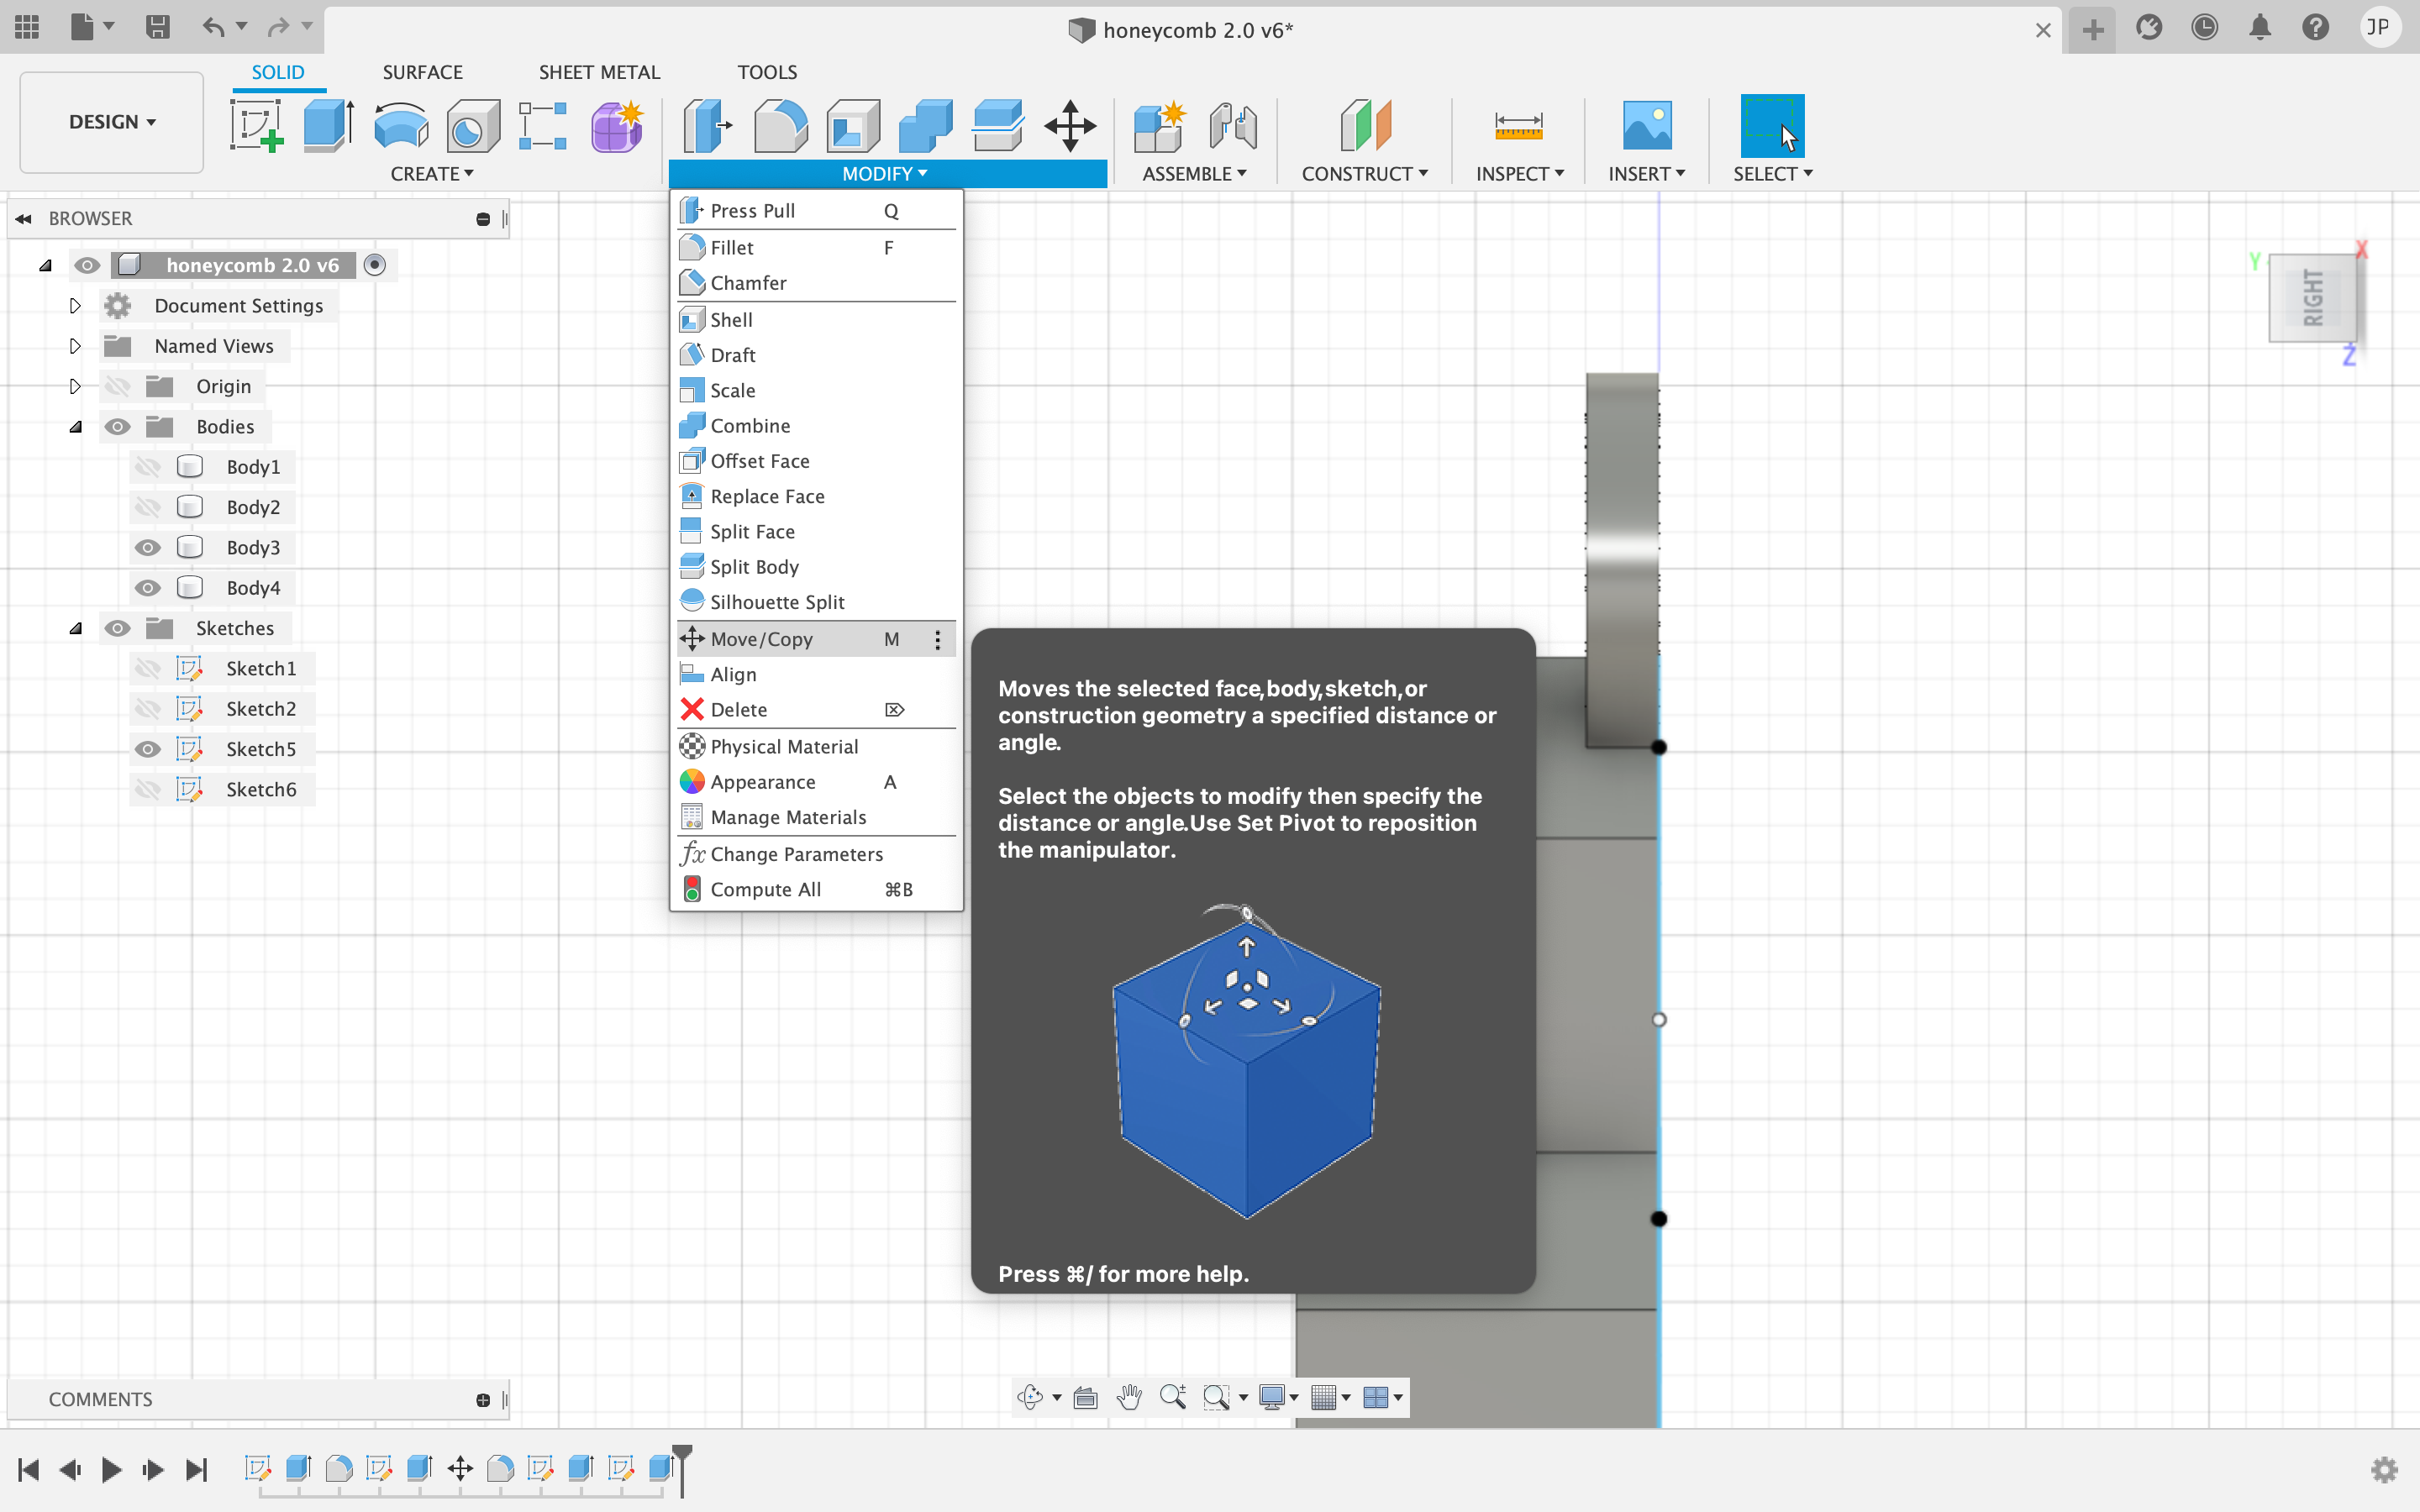Select the Extrude tool icon

(328, 127)
